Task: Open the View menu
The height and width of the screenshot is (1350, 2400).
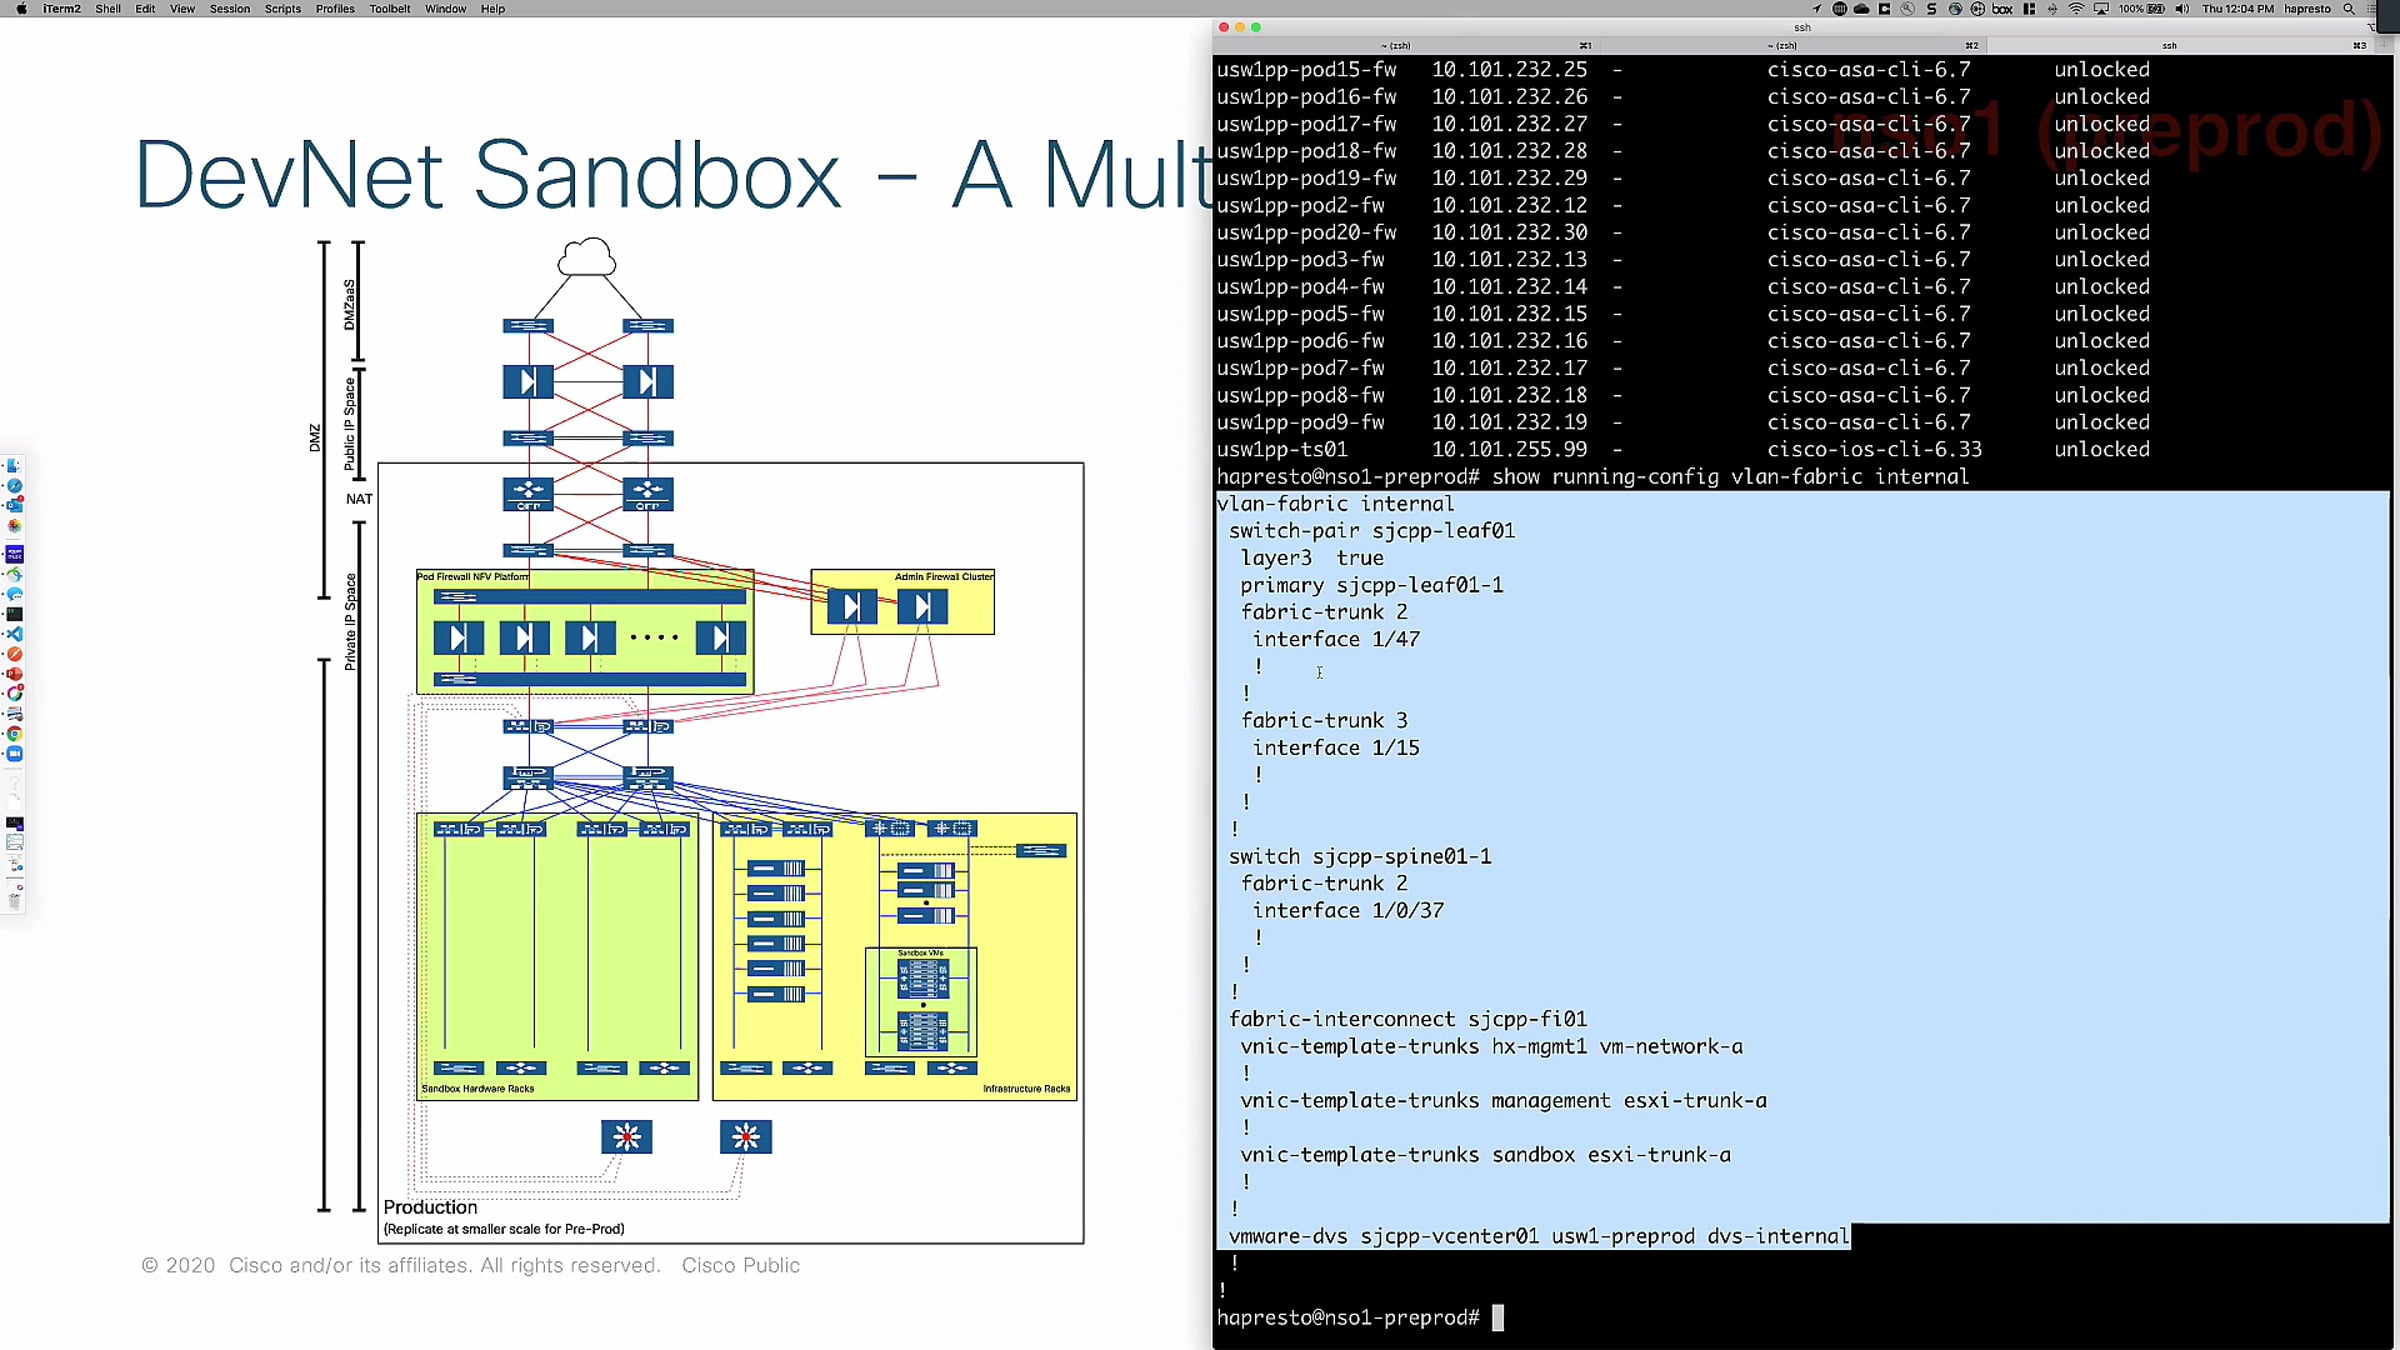Action: click(182, 9)
